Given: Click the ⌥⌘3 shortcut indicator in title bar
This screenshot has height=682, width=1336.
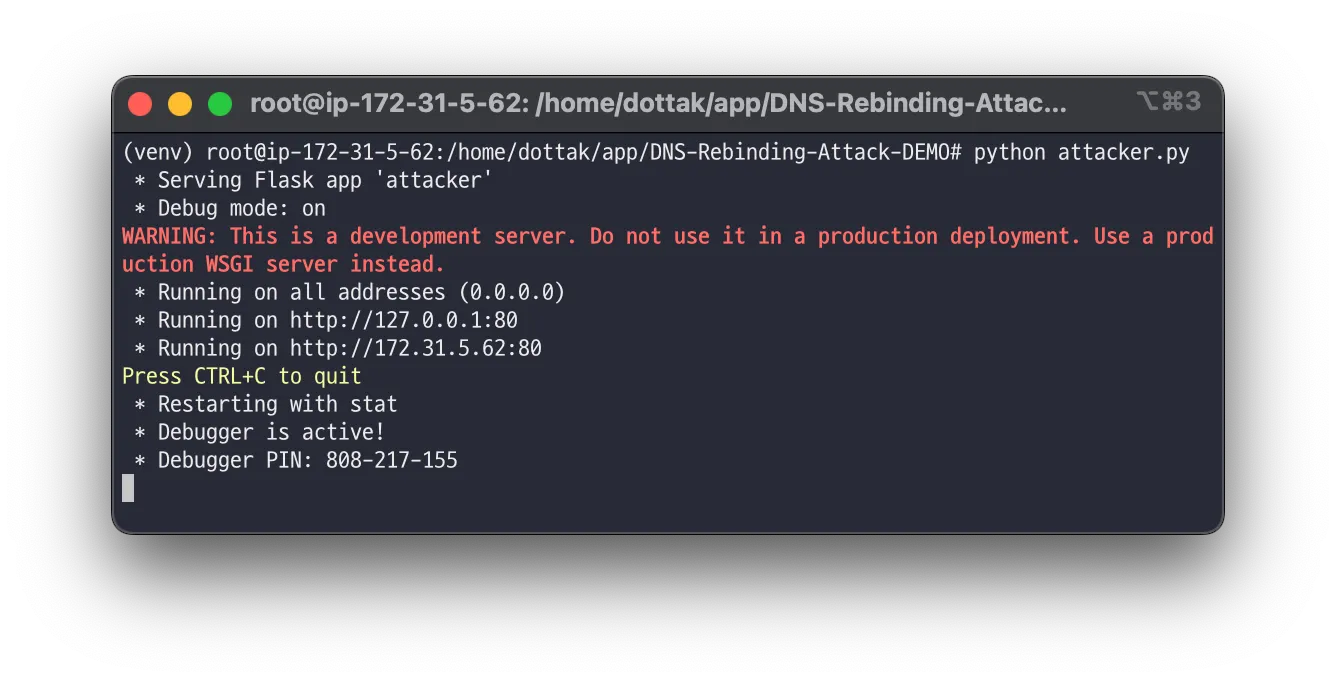Looking at the screenshot, I should (x=1168, y=102).
